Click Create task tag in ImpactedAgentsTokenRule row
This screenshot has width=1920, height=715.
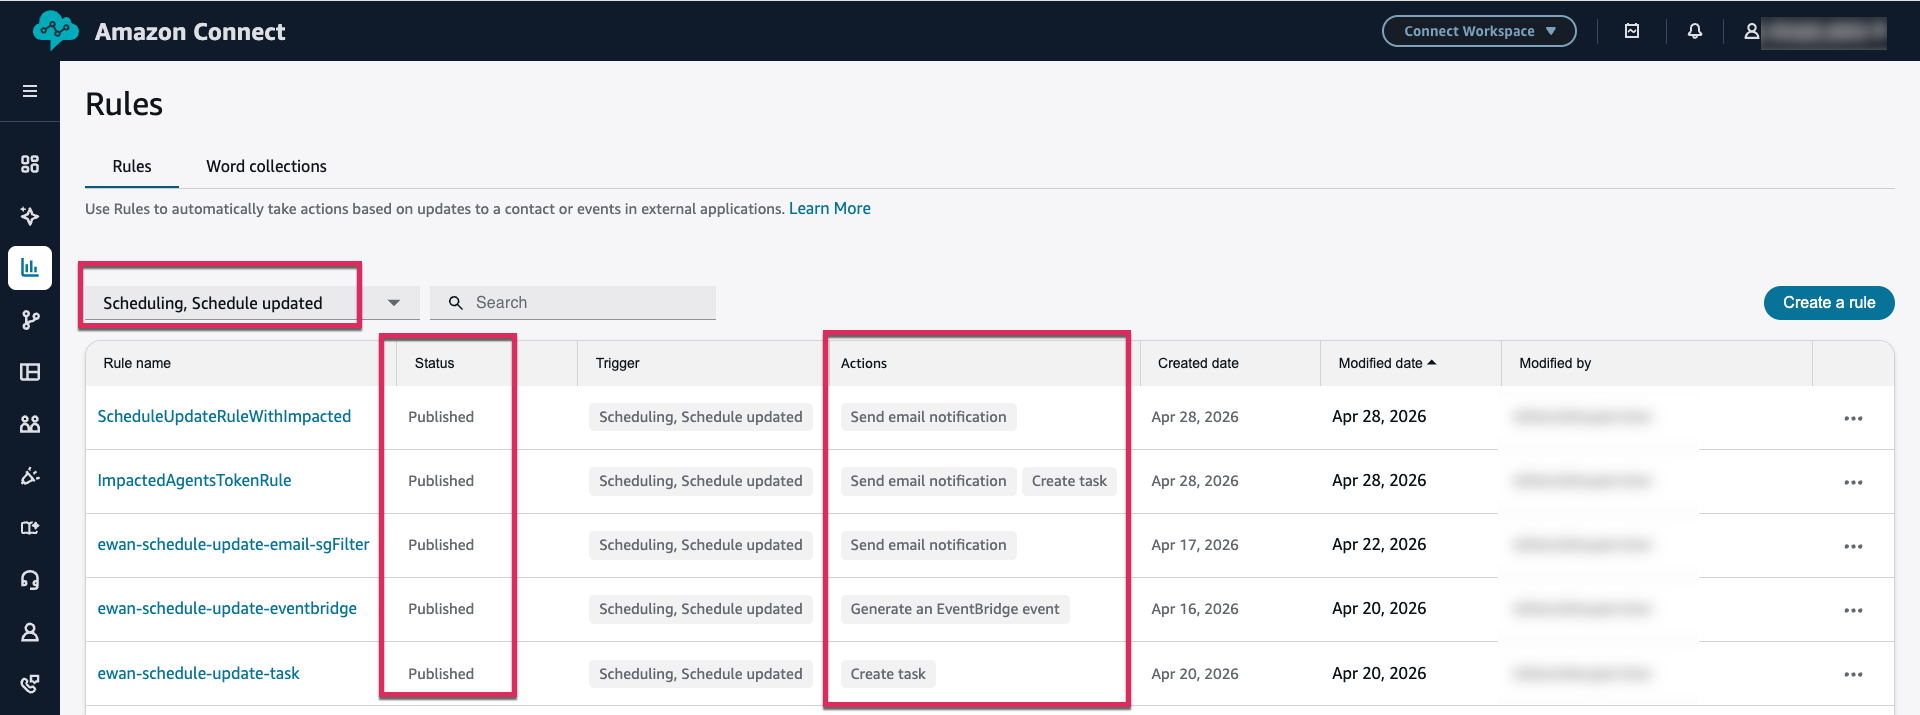pos(1069,481)
